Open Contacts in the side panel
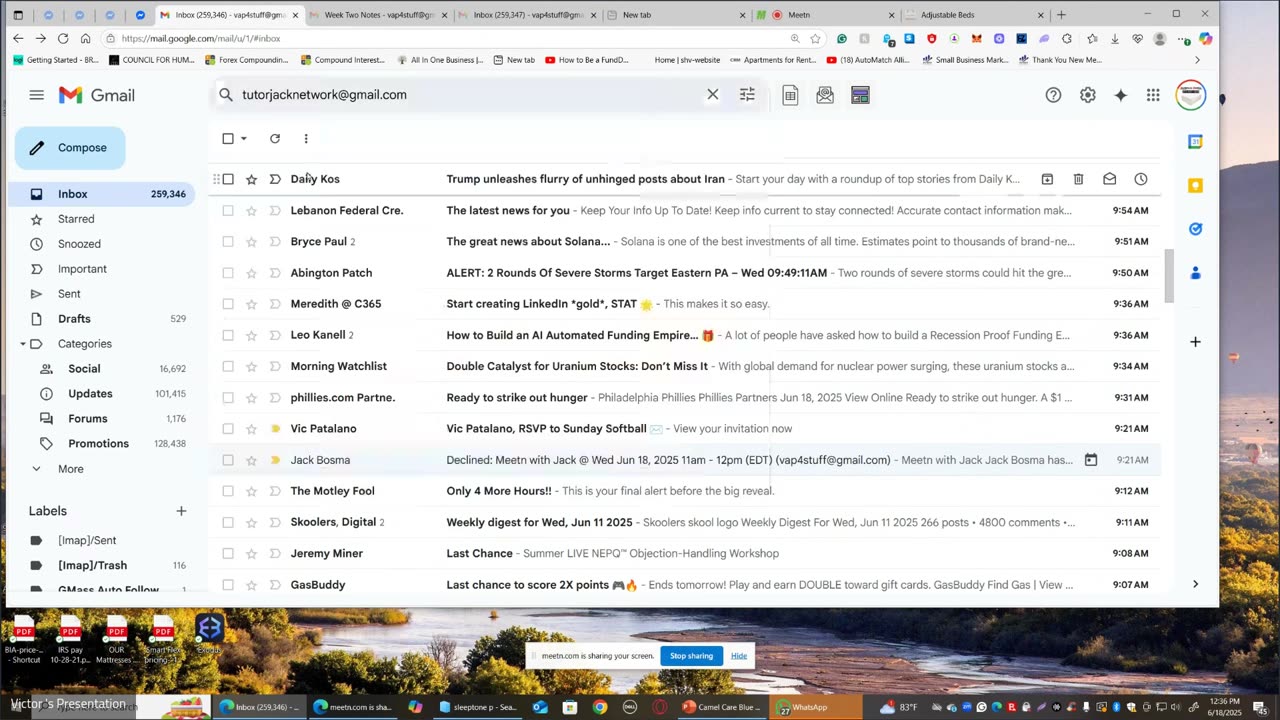1280x720 pixels. click(x=1195, y=273)
